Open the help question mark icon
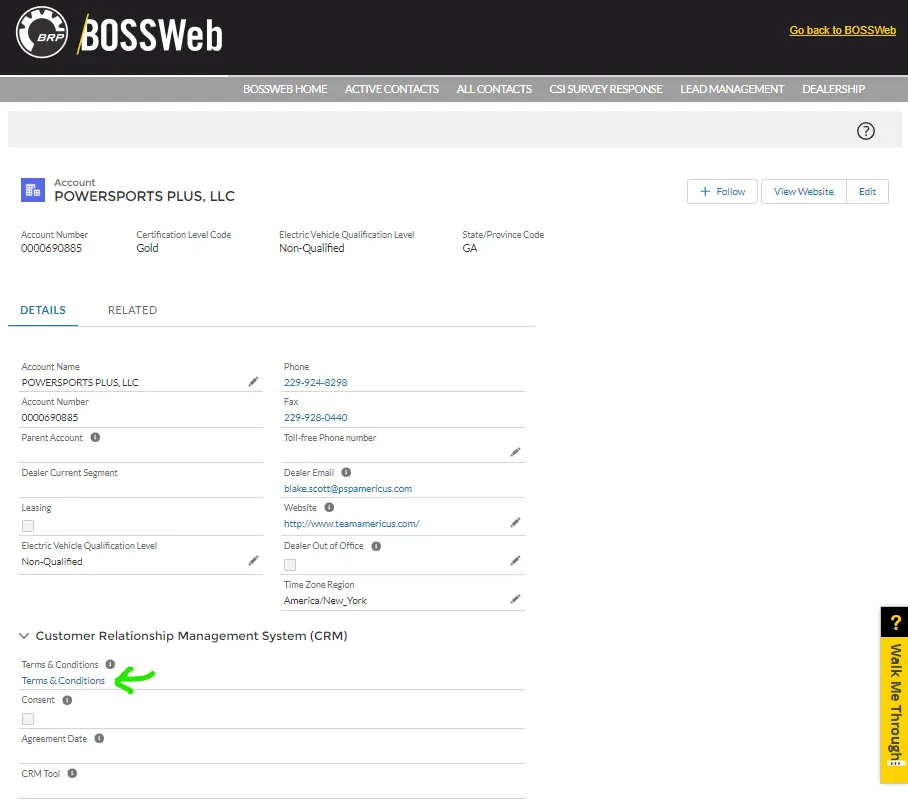This screenshot has width=908, height=801. click(x=866, y=131)
